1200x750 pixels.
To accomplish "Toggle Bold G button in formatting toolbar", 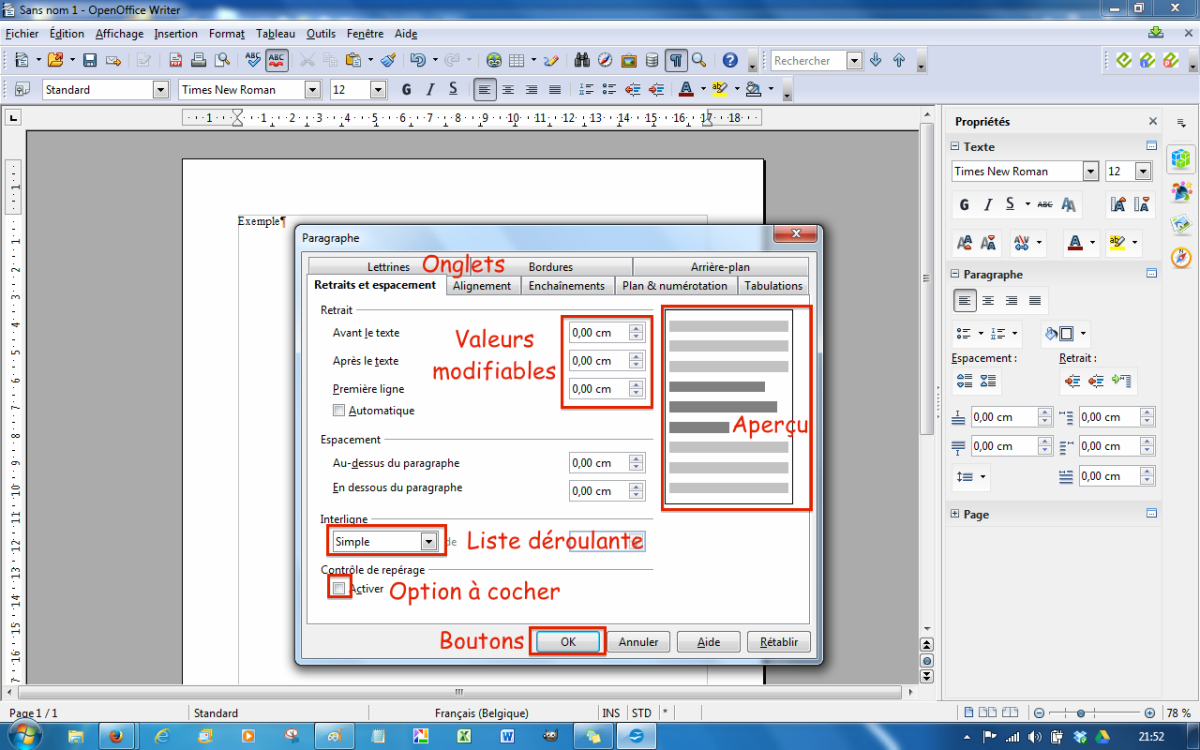I will 406,90.
